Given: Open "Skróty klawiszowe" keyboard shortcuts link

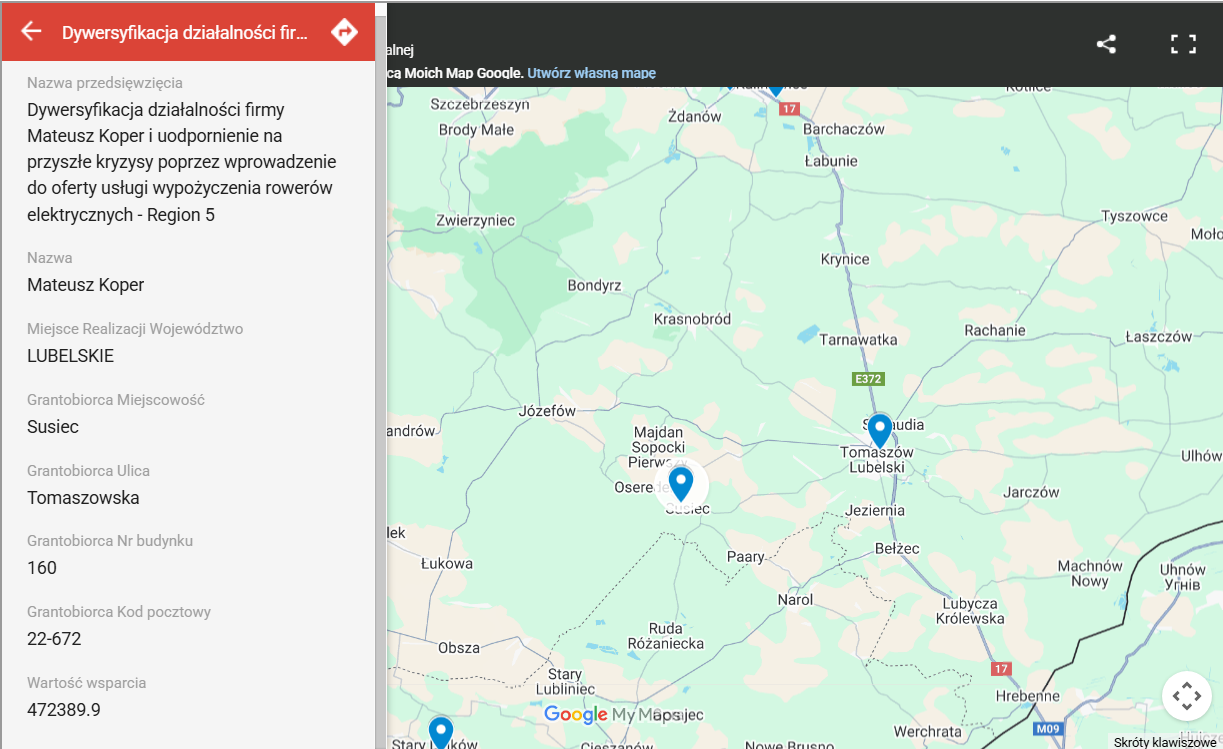Looking at the screenshot, I should (1167, 742).
